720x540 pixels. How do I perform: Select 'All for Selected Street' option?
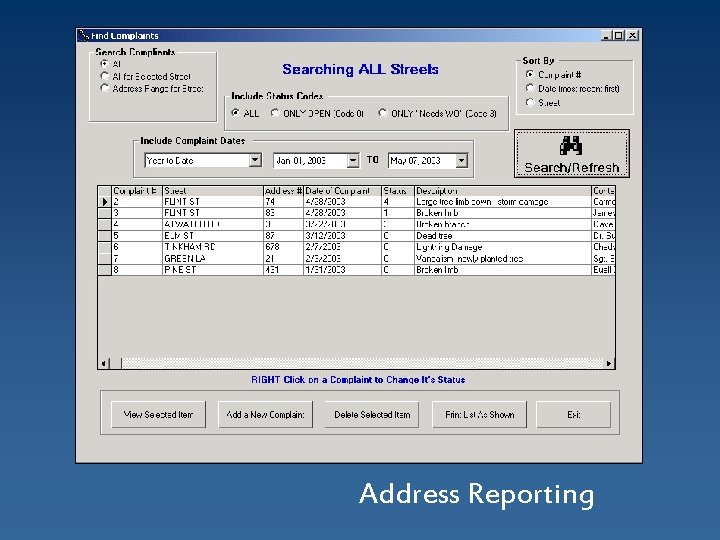(x=104, y=76)
